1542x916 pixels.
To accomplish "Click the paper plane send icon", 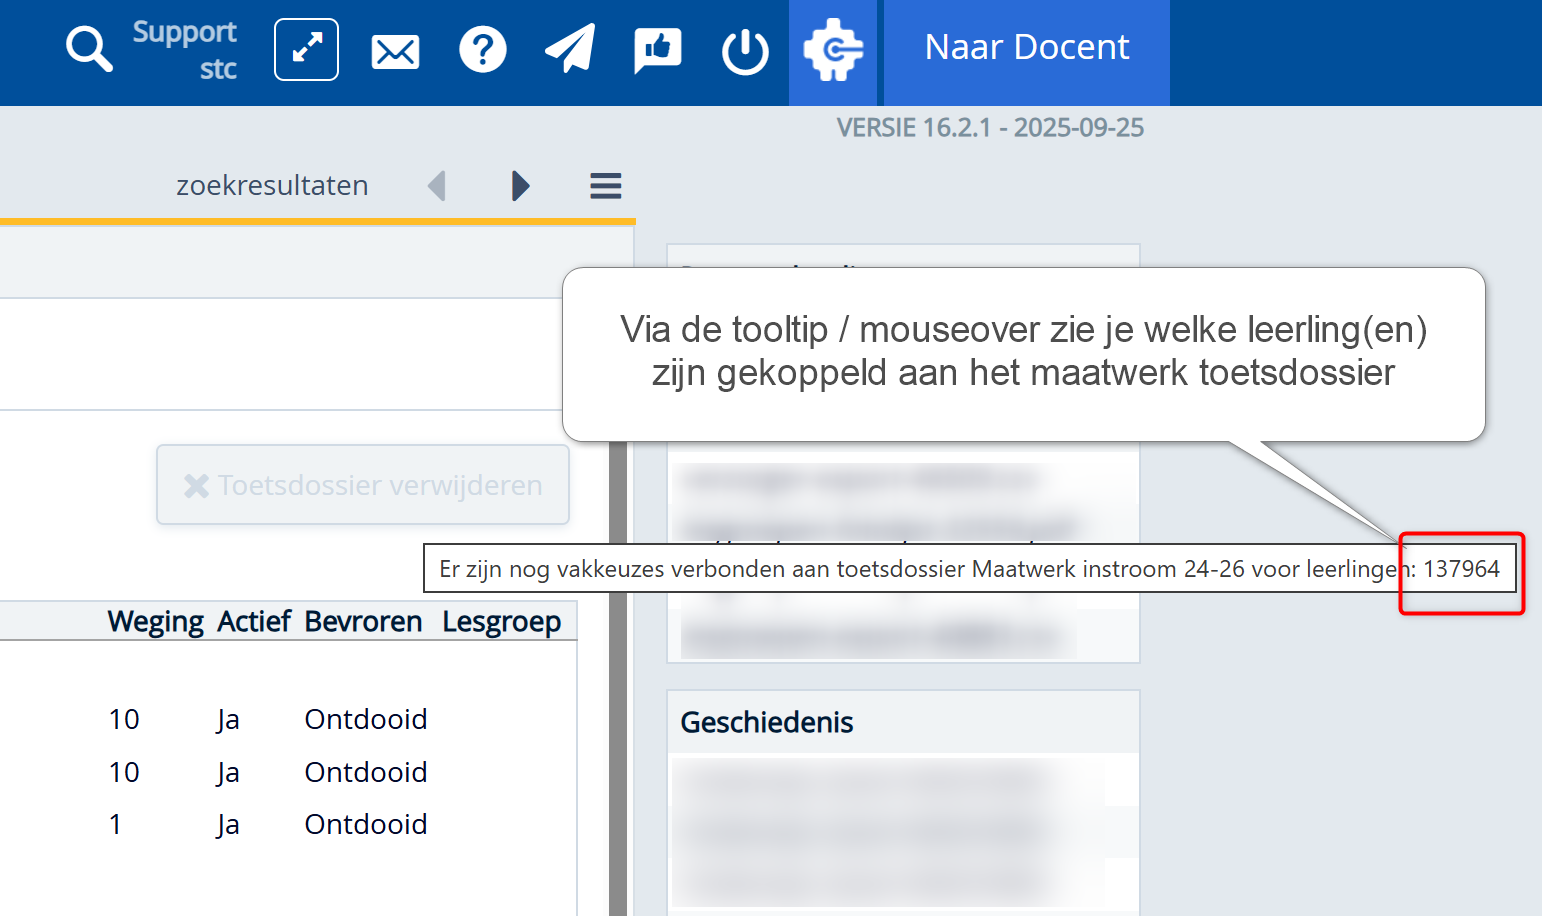I will point(570,49).
